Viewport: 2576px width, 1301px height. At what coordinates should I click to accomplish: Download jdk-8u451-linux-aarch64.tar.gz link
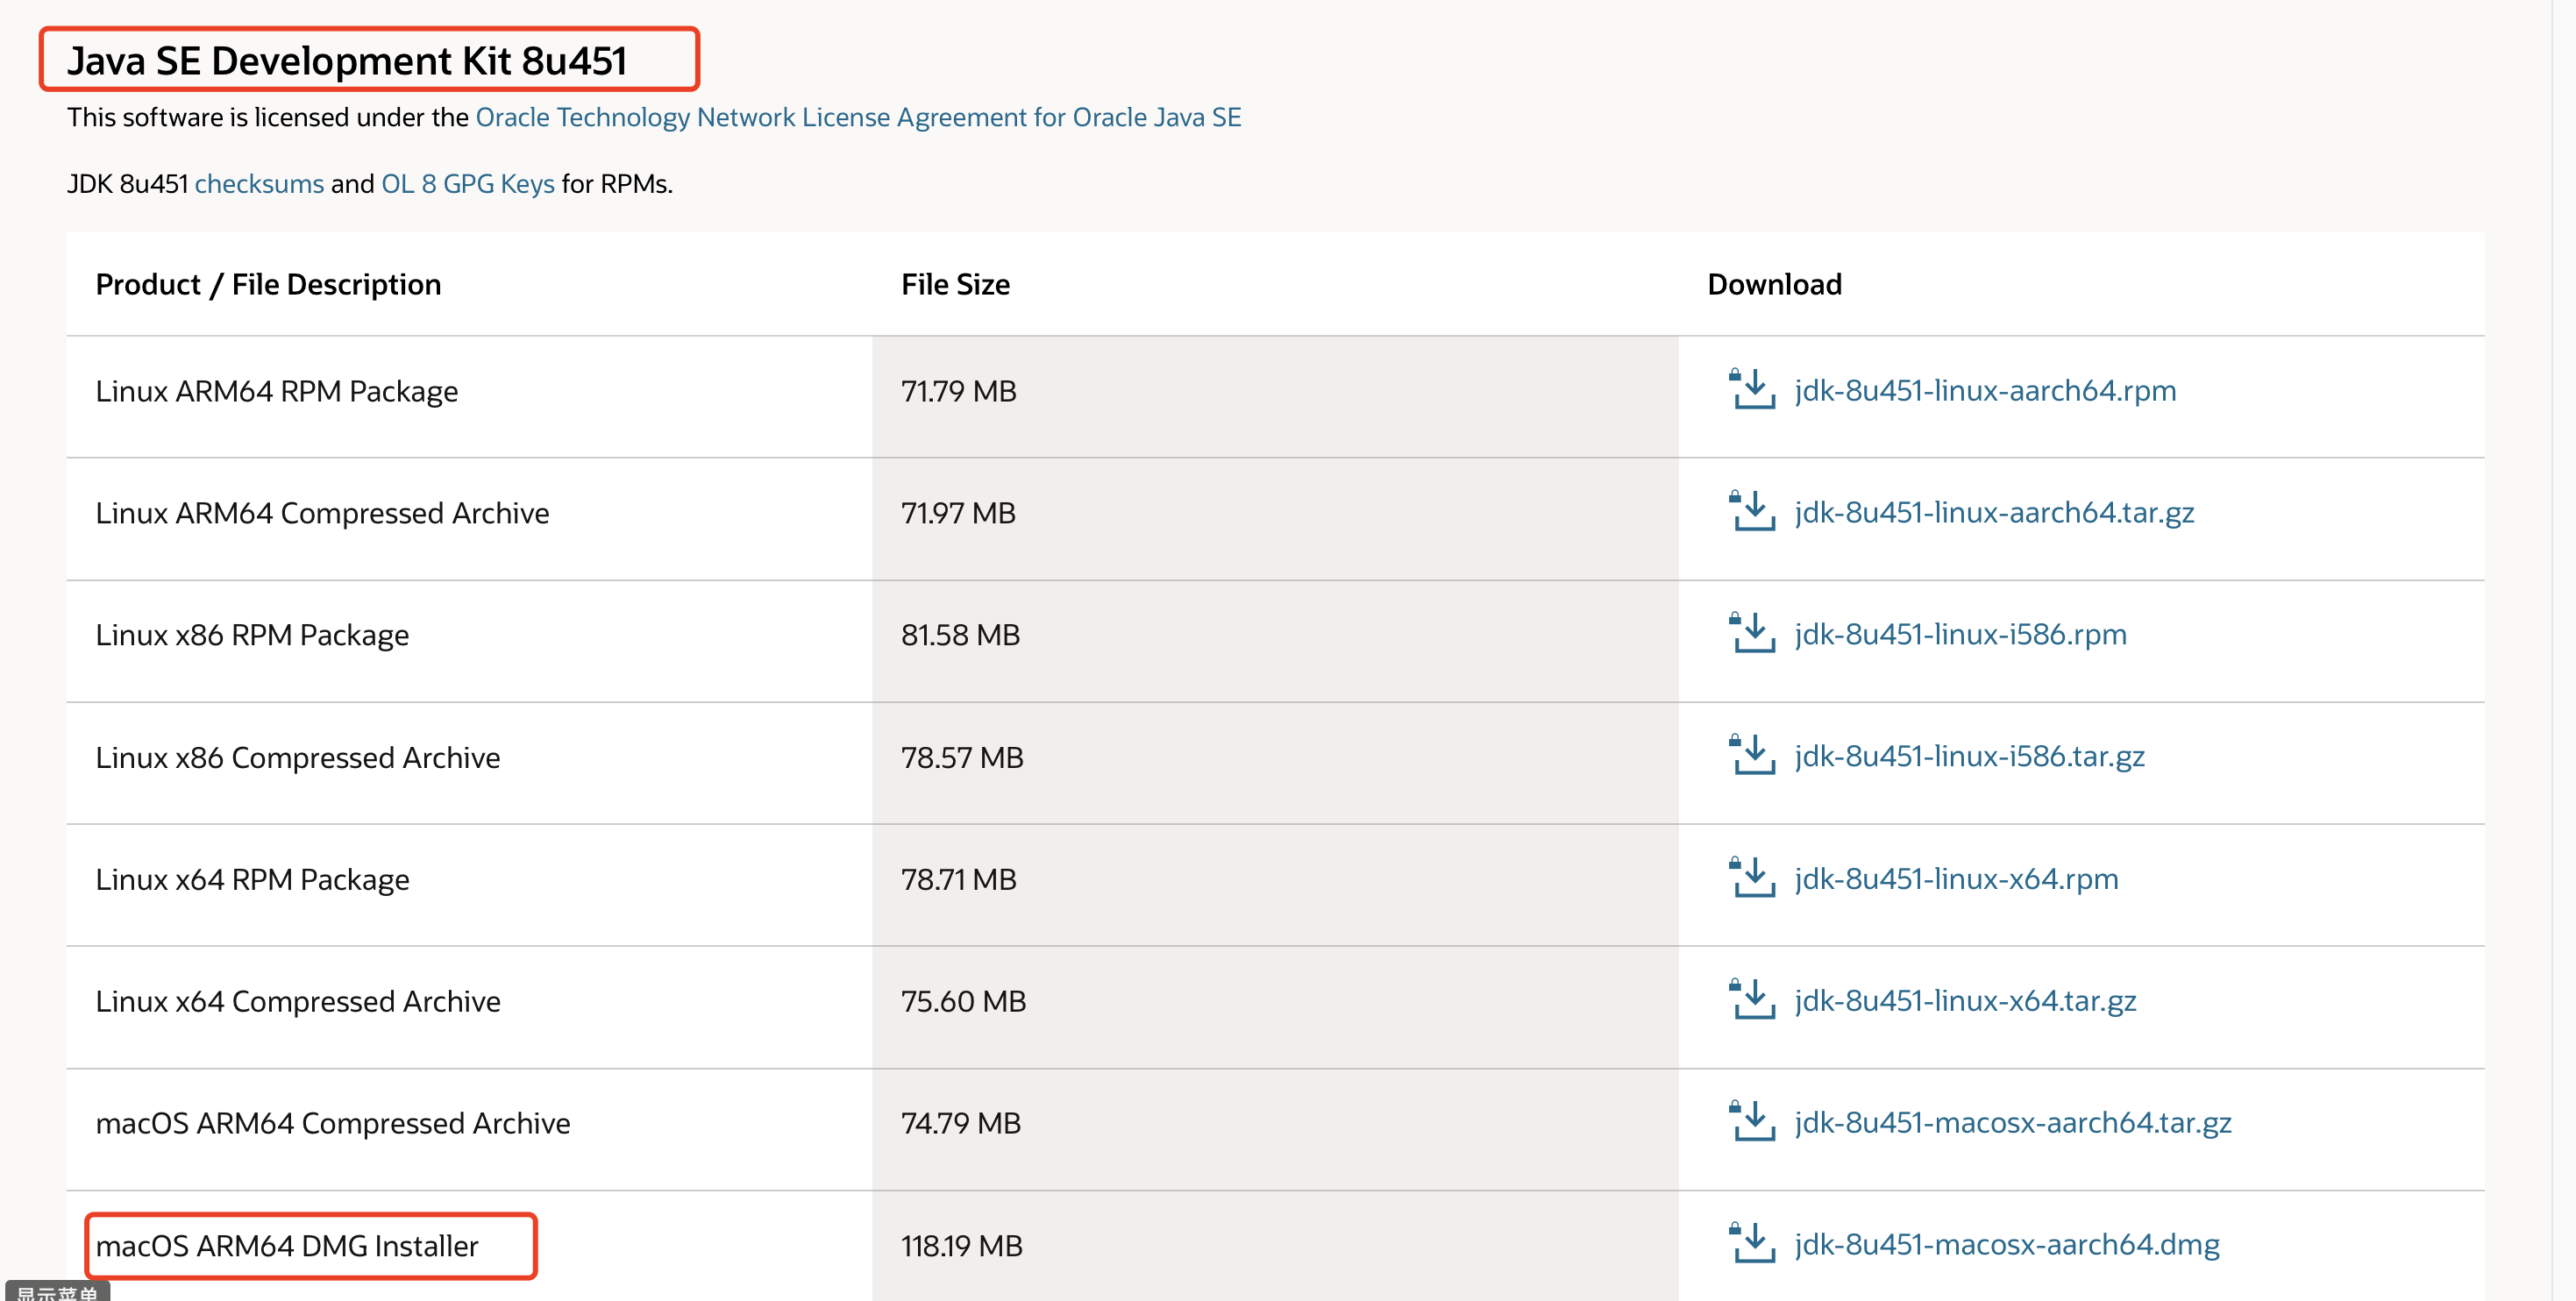tap(1994, 512)
